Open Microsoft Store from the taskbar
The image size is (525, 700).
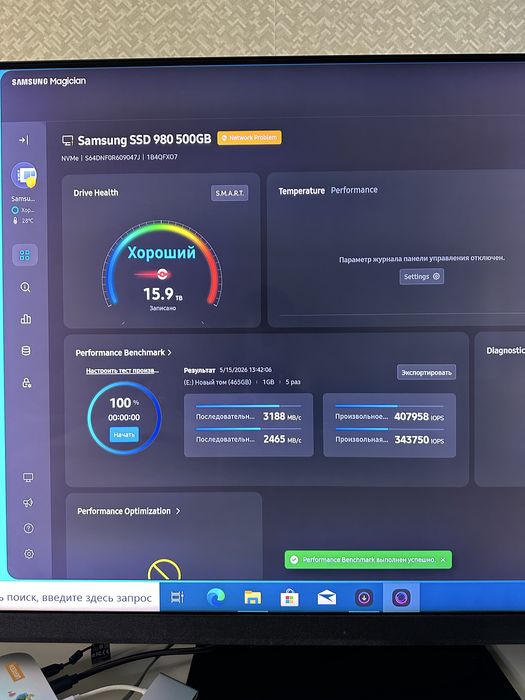pyautogui.click(x=289, y=597)
